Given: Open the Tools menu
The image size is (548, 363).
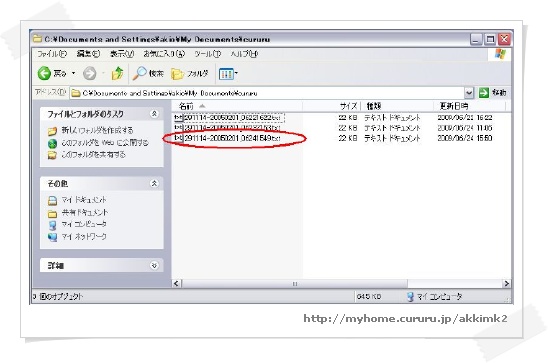Looking at the screenshot, I should (x=208, y=54).
